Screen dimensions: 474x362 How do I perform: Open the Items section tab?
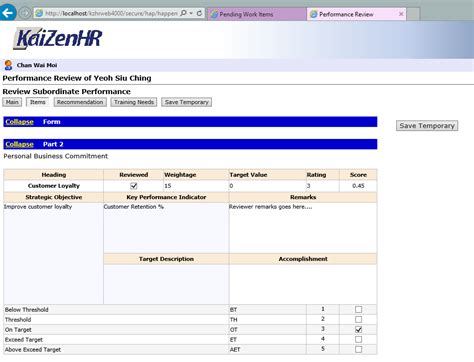pyautogui.click(x=38, y=102)
